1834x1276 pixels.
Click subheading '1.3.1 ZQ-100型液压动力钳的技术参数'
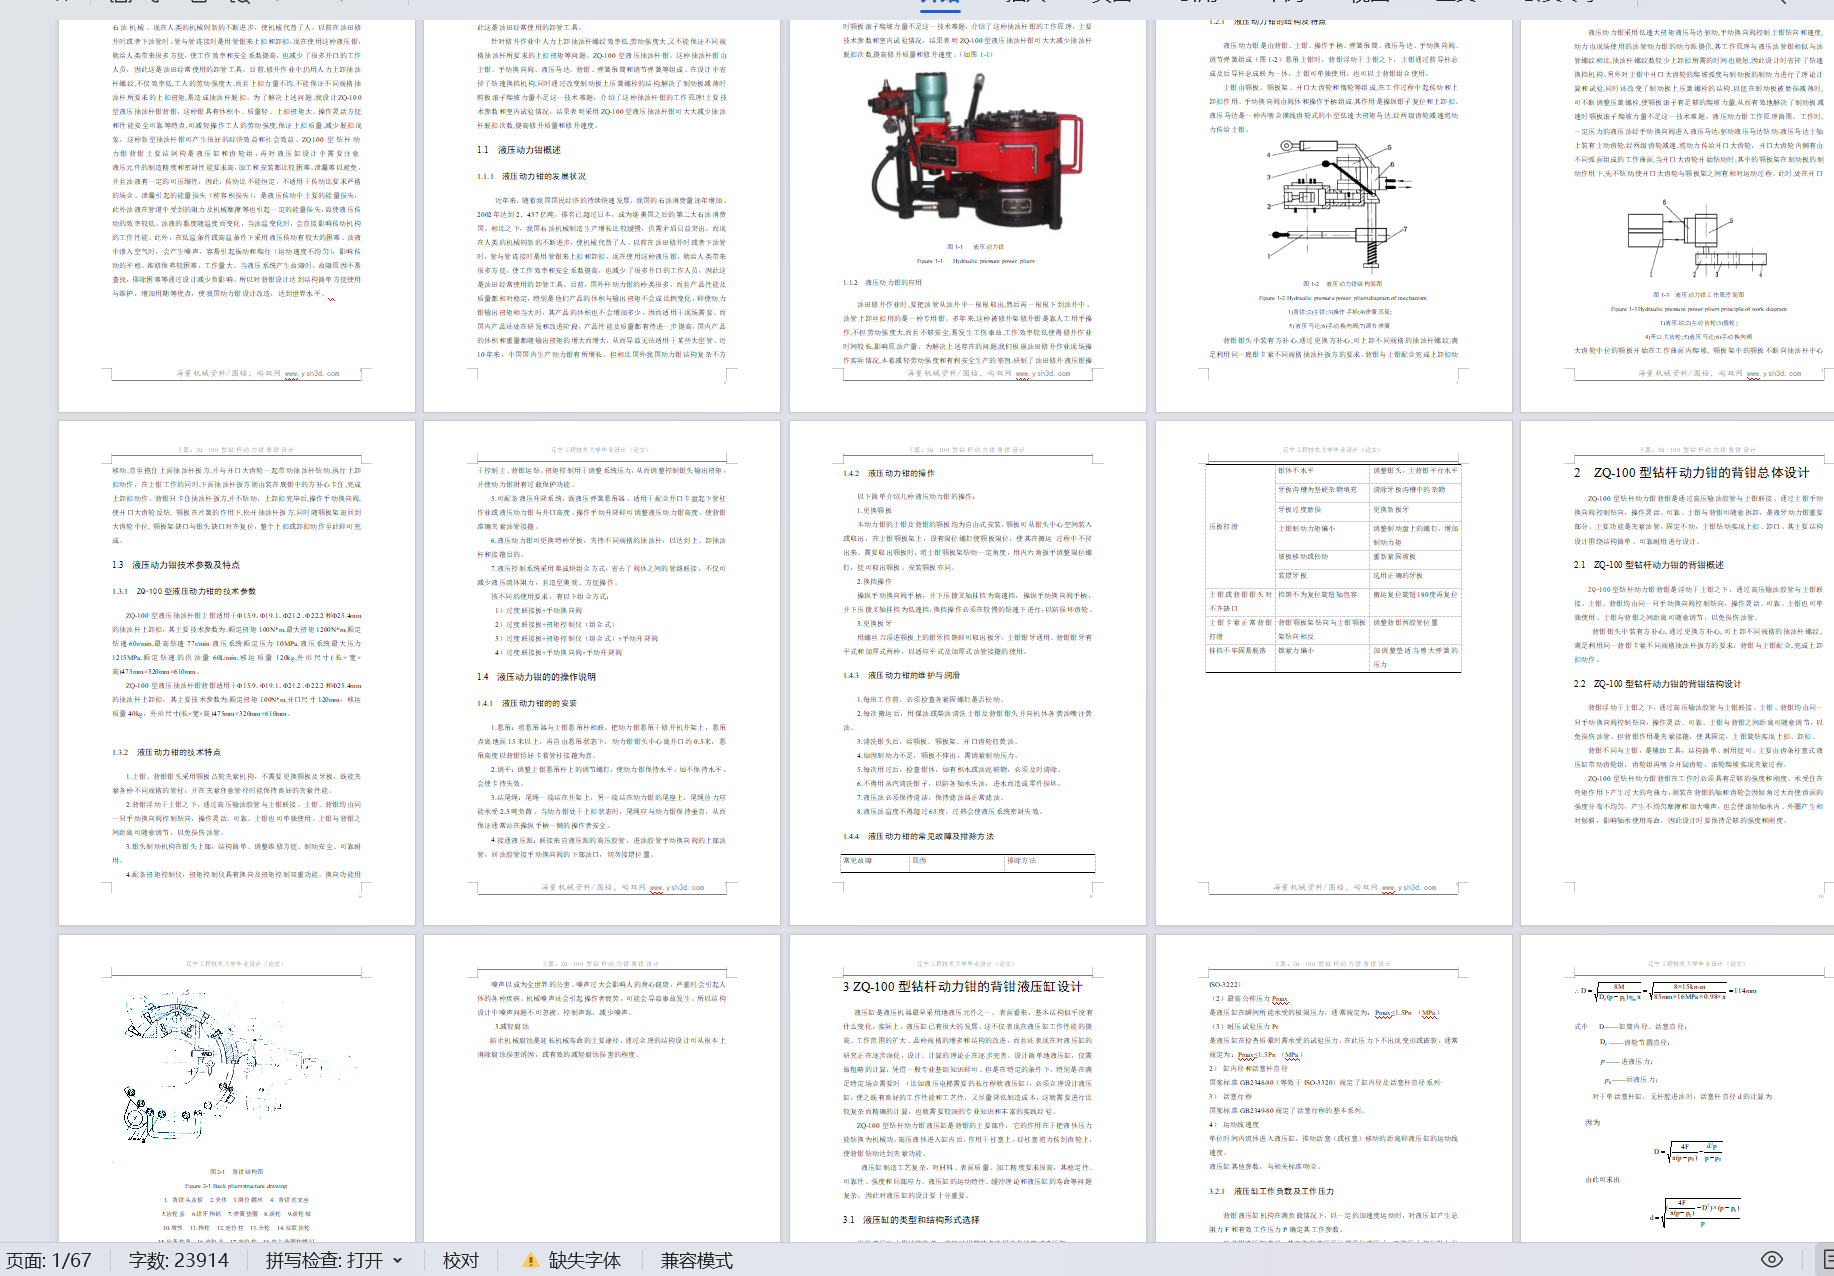[x=184, y=591]
